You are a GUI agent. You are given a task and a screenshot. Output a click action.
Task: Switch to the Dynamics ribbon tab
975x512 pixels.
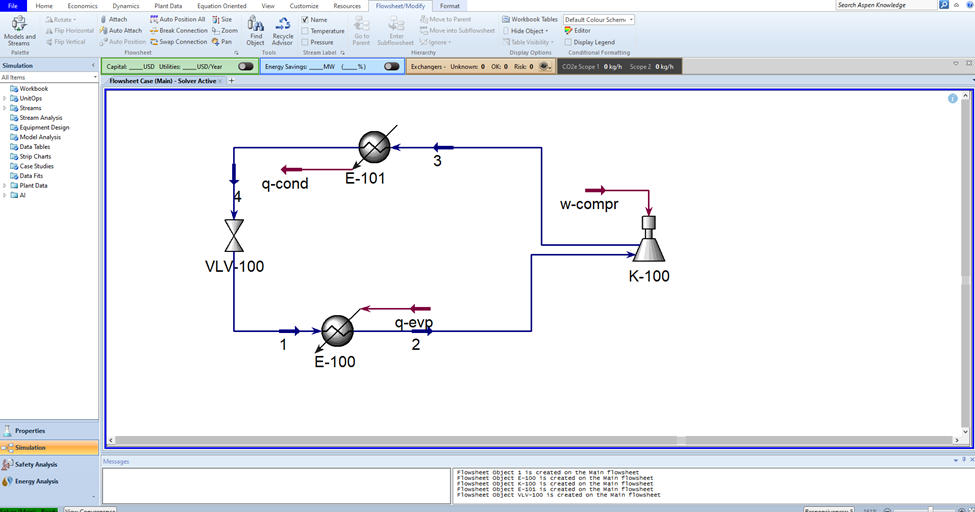click(126, 6)
